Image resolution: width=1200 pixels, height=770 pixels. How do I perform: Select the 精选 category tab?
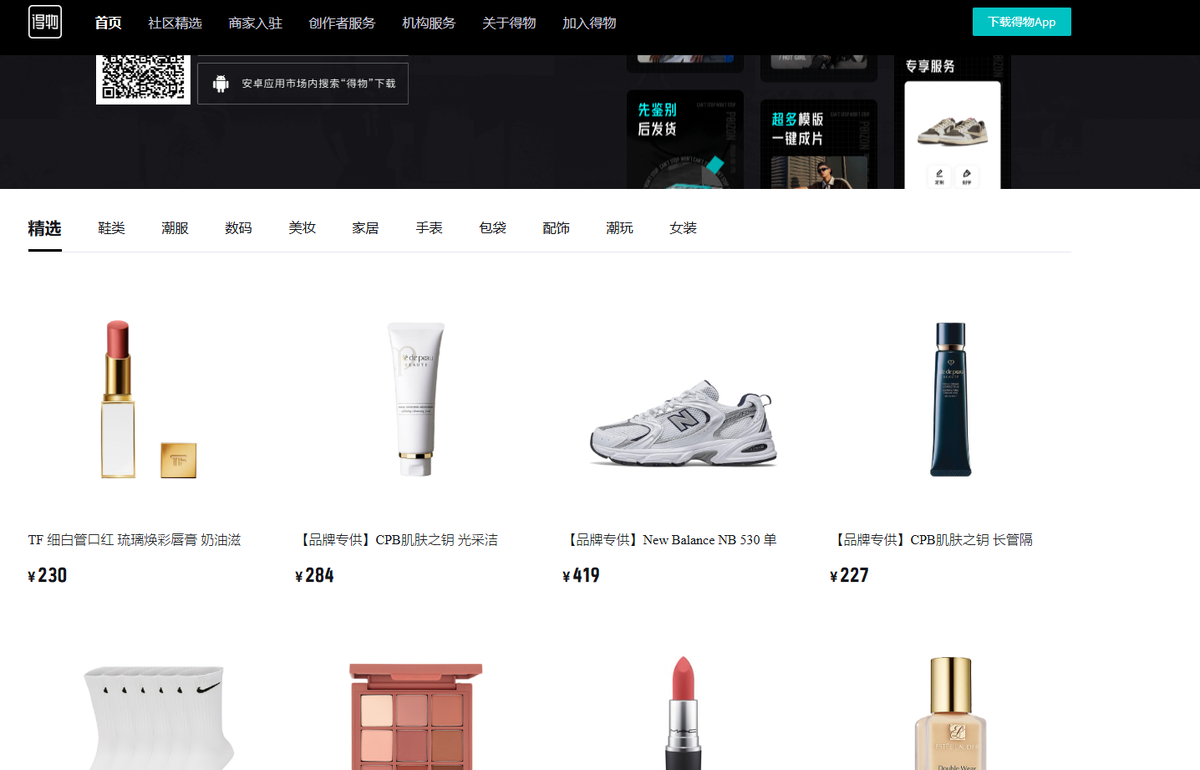coord(45,228)
